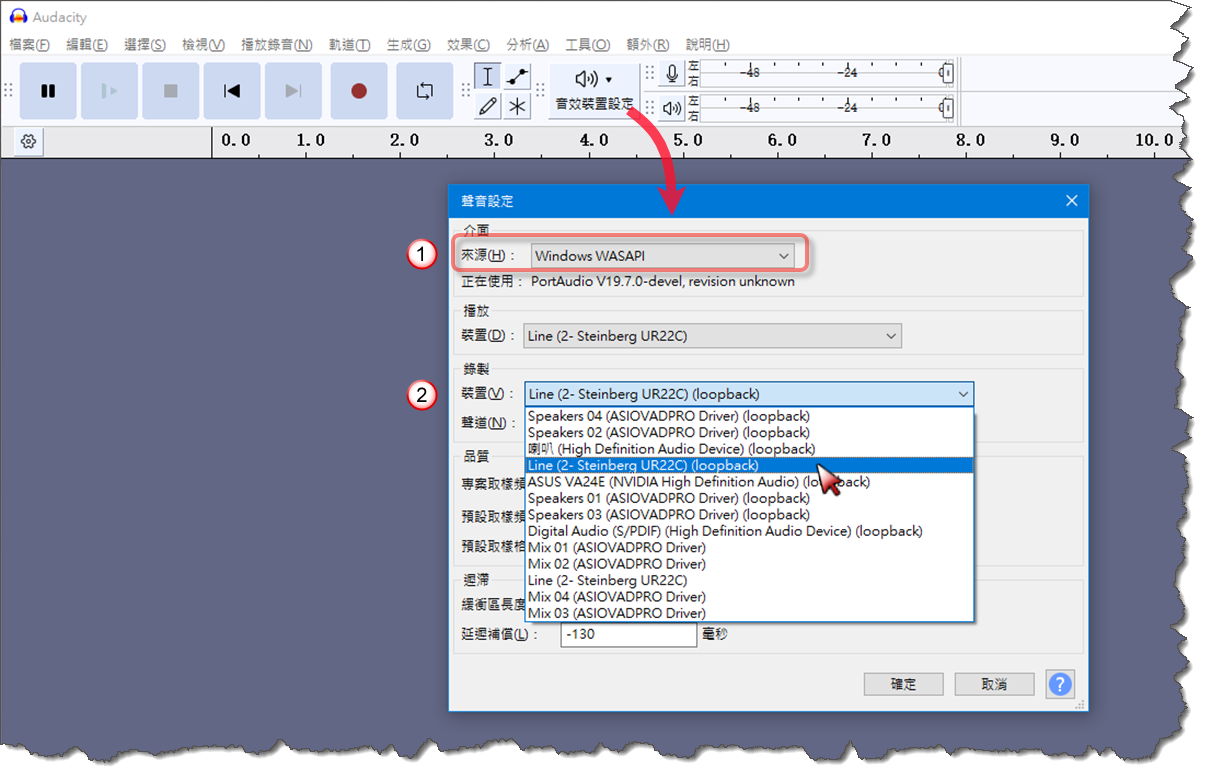The width and height of the screenshot is (1210, 778).
Task: Toggle the Loop playback button
Action: tap(425, 91)
